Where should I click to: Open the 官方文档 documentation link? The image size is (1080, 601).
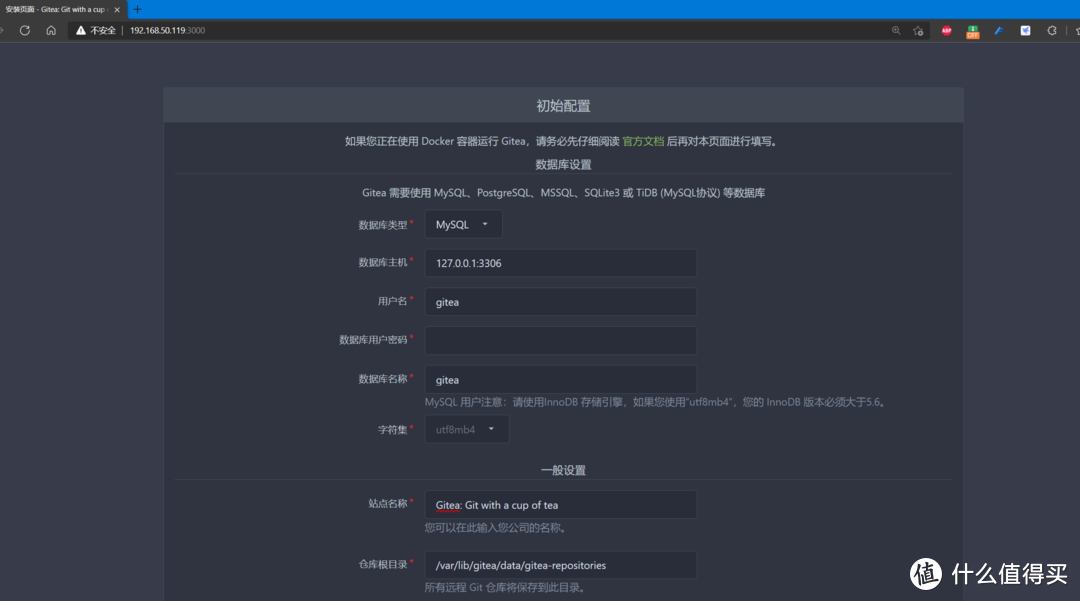coord(643,141)
